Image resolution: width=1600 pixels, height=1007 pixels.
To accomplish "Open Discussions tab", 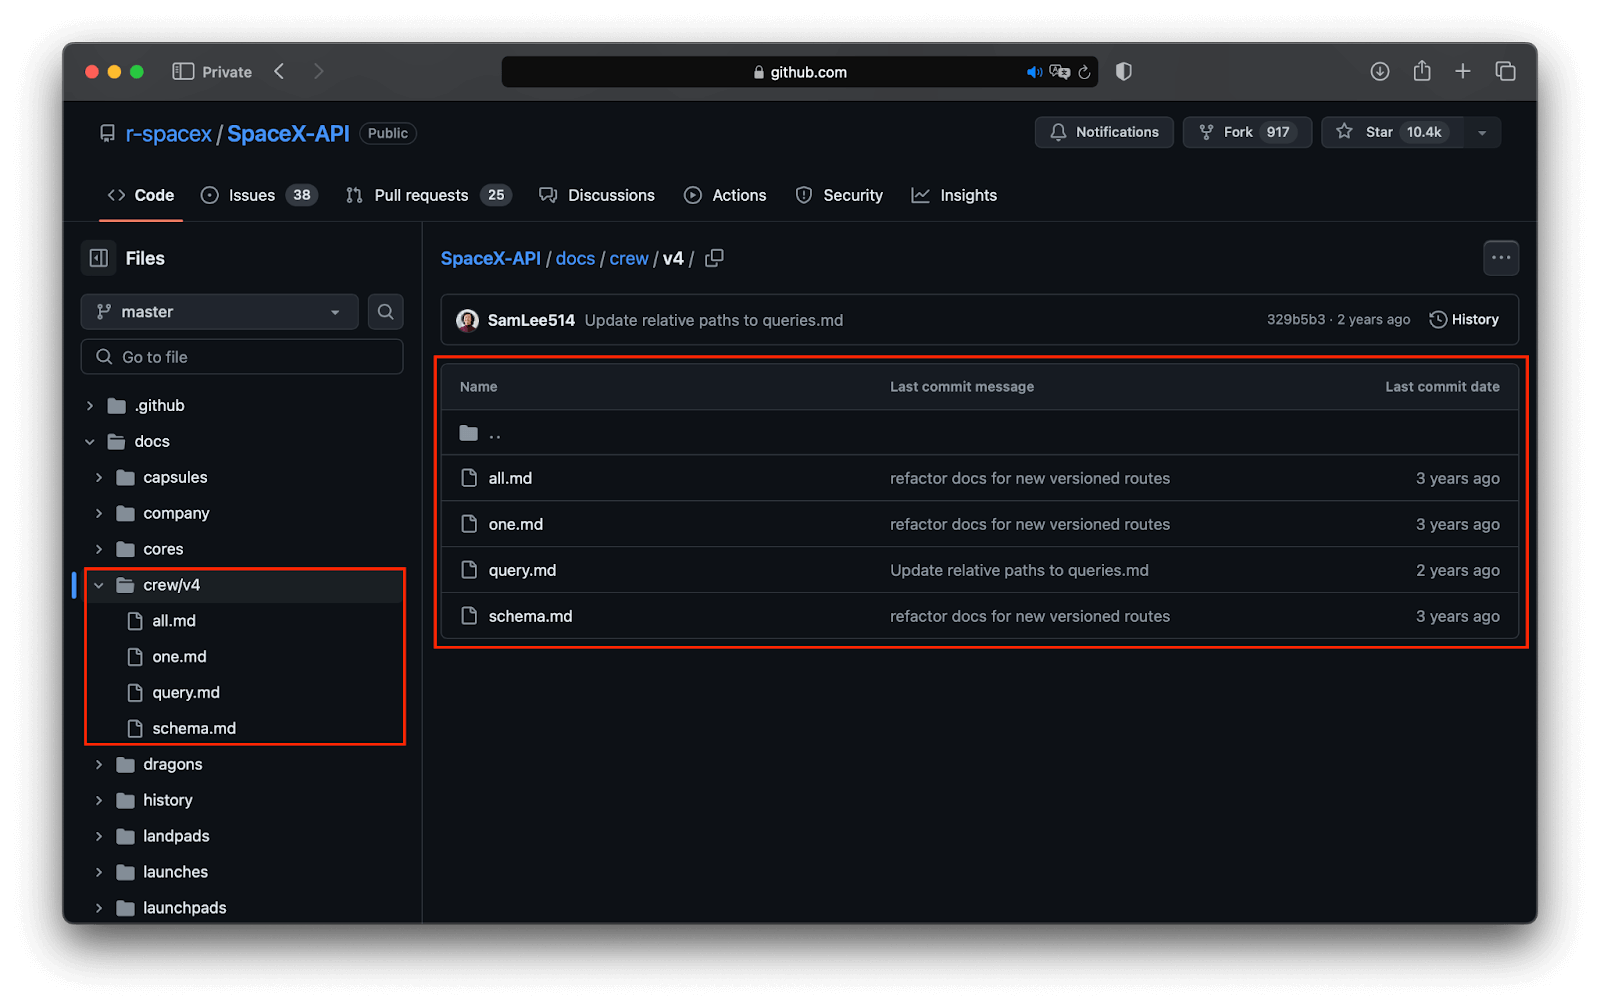I will (597, 196).
